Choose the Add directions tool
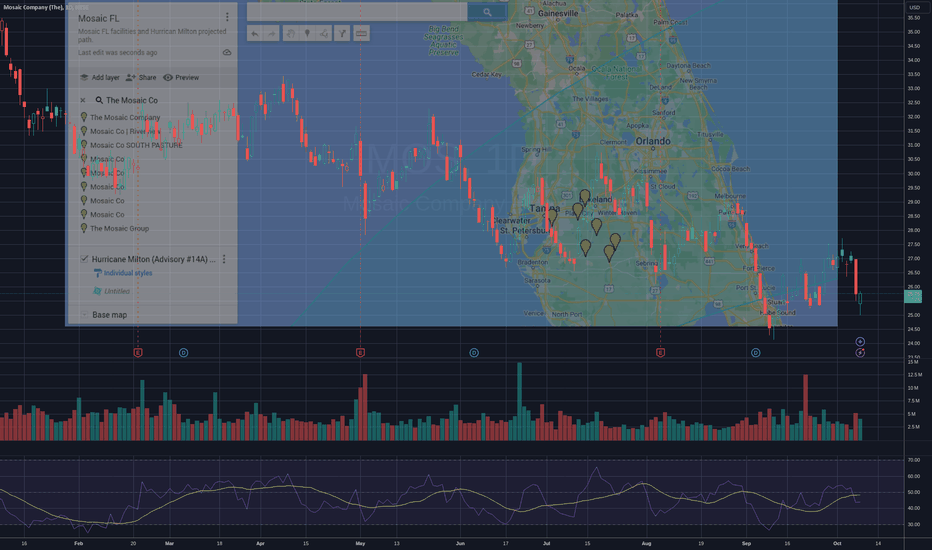The image size is (932, 550). click(342, 33)
